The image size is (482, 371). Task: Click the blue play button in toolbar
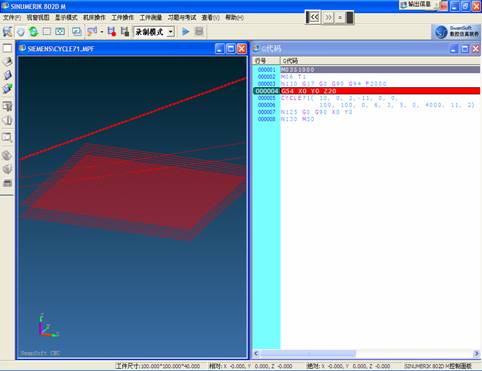pyautogui.click(x=186, y=32)
